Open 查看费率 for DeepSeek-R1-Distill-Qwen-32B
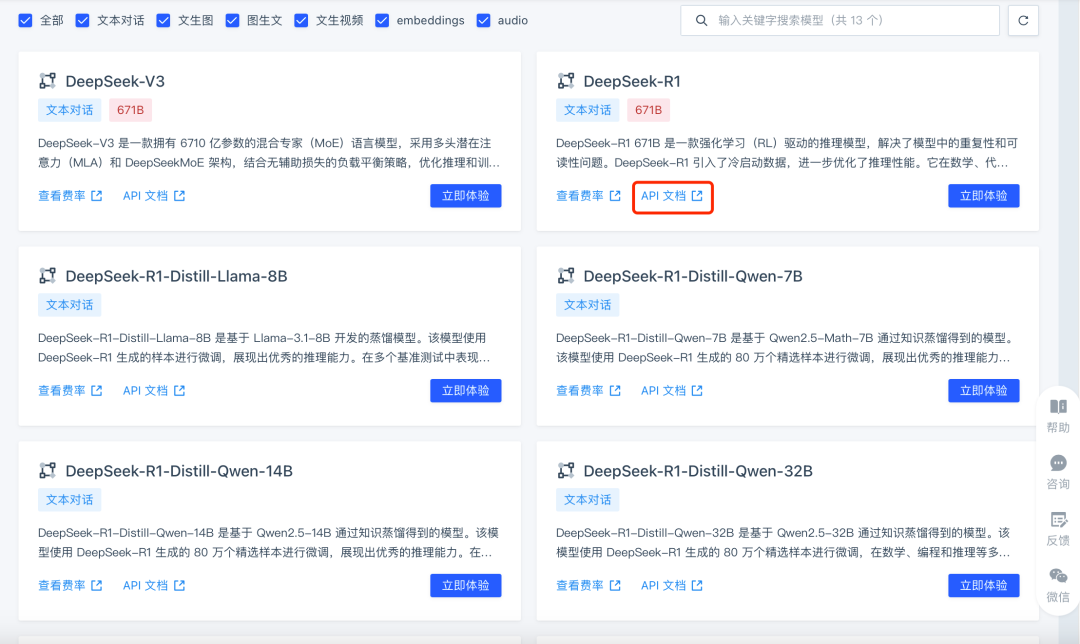This screenshot has height=644, width=1080. 588,585
